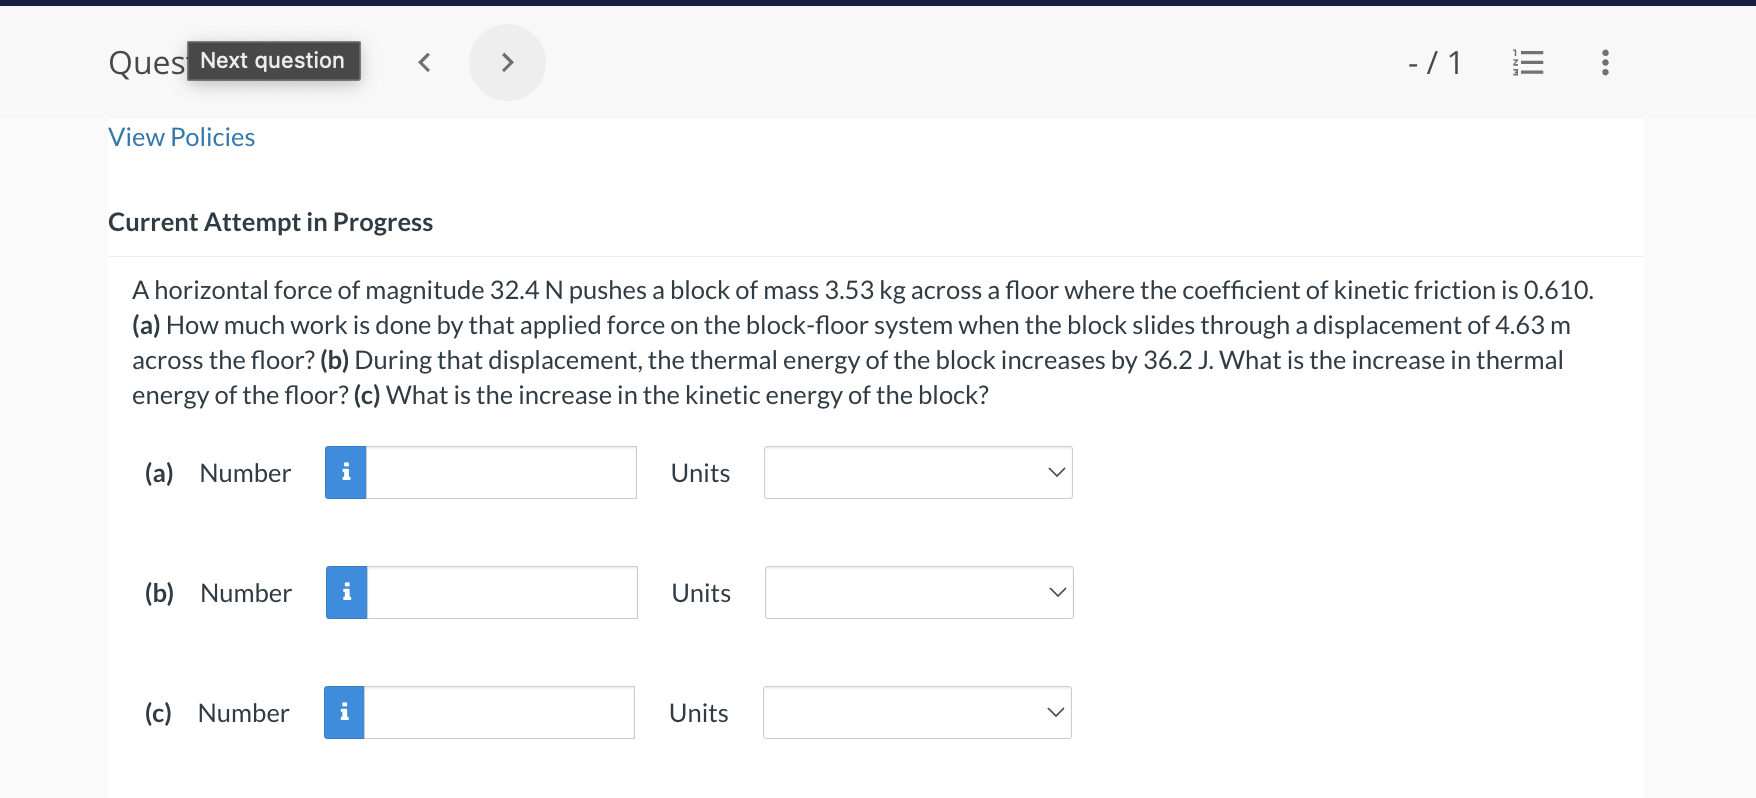Open the Units dropdown for part (c)
Viewport: 1756px width, 798px height.
click(x=916, y=712)
